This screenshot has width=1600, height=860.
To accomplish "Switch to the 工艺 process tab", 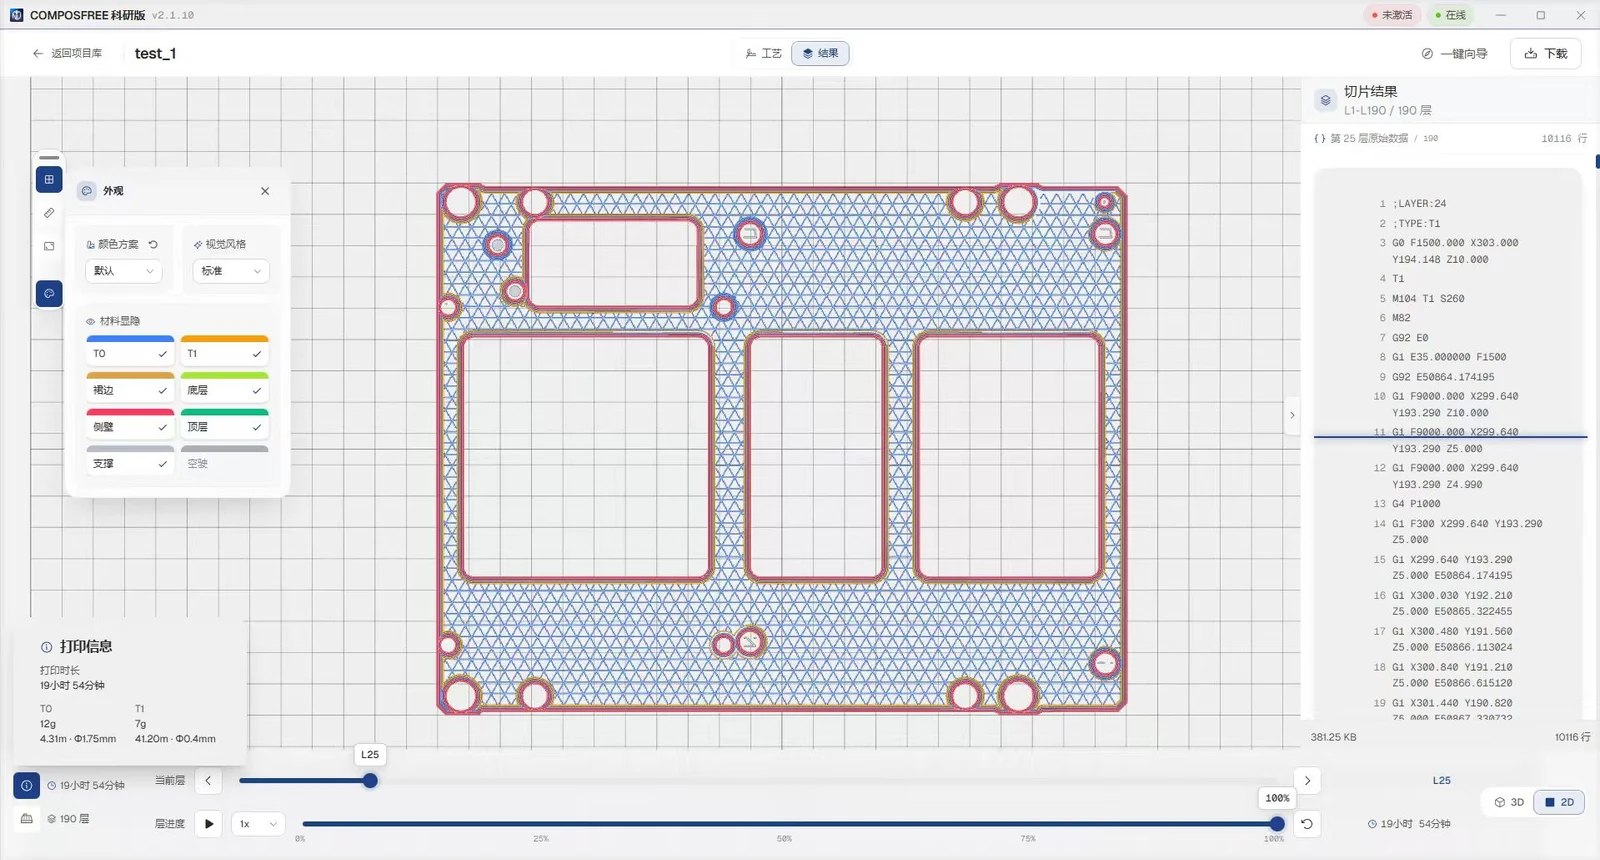I will tap(764, 54).
